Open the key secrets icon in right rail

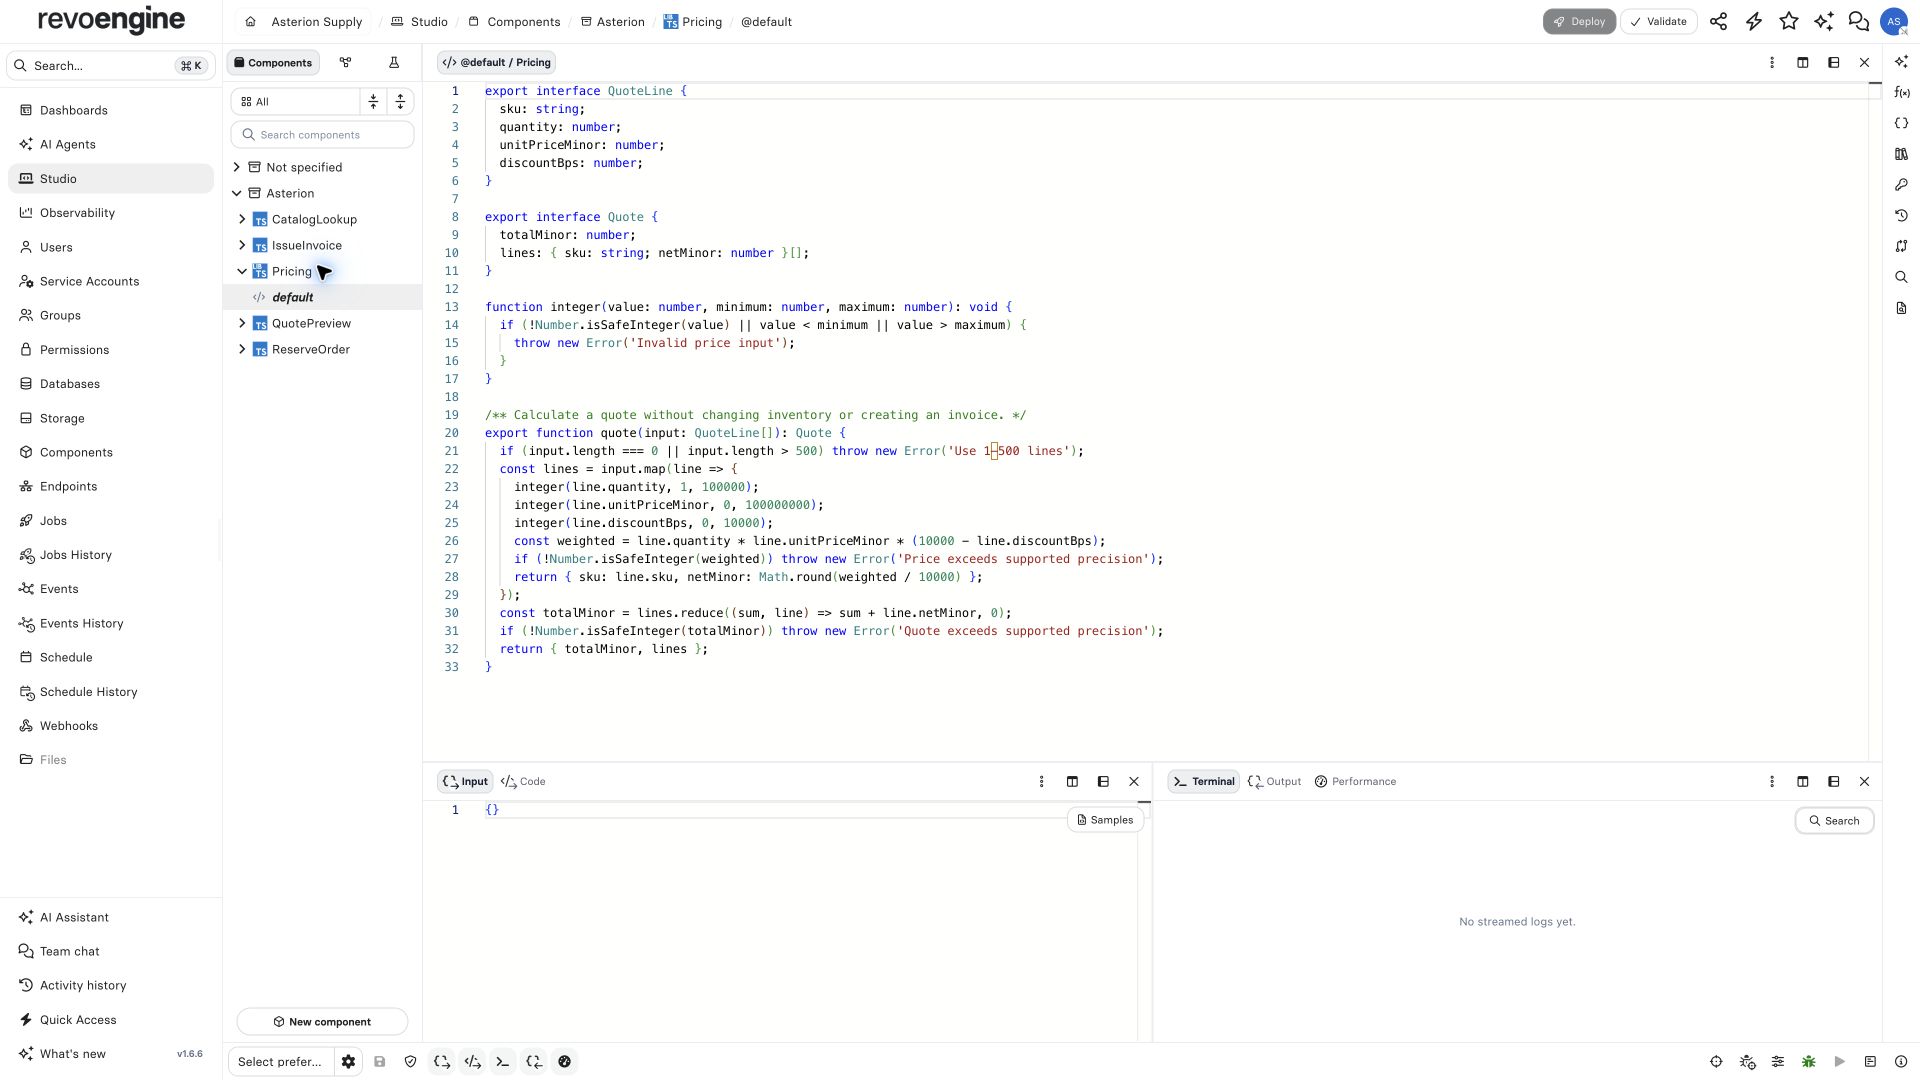[1901, 185]
